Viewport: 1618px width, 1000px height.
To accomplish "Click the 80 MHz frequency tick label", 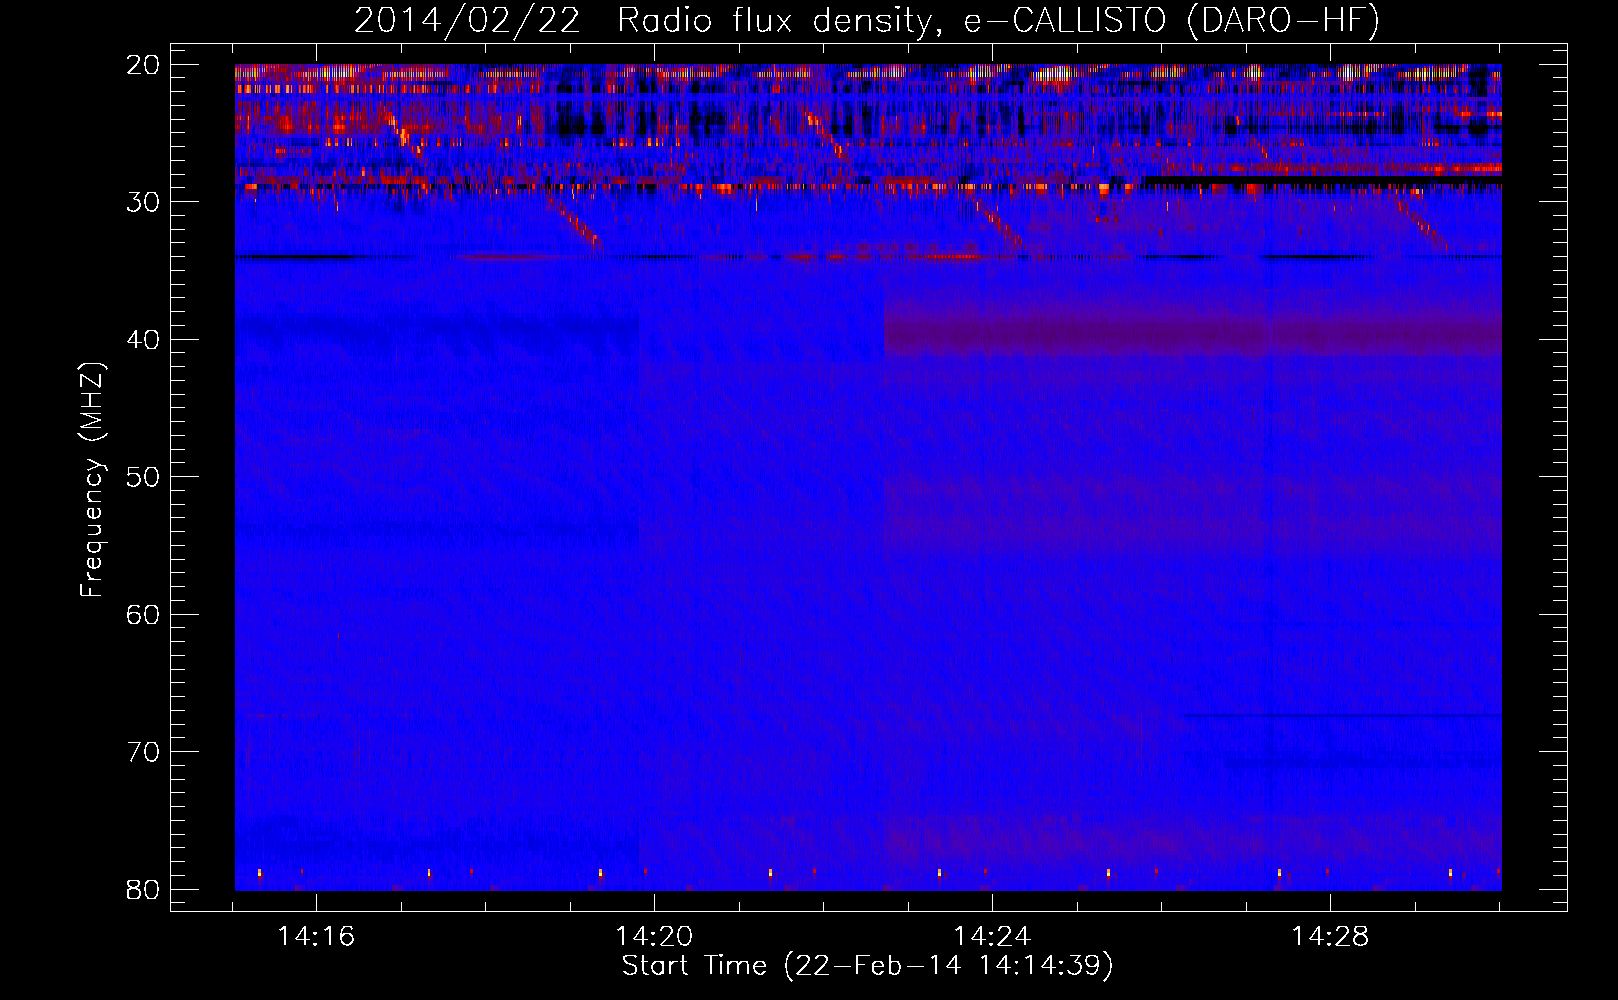I will click(143, 890).
